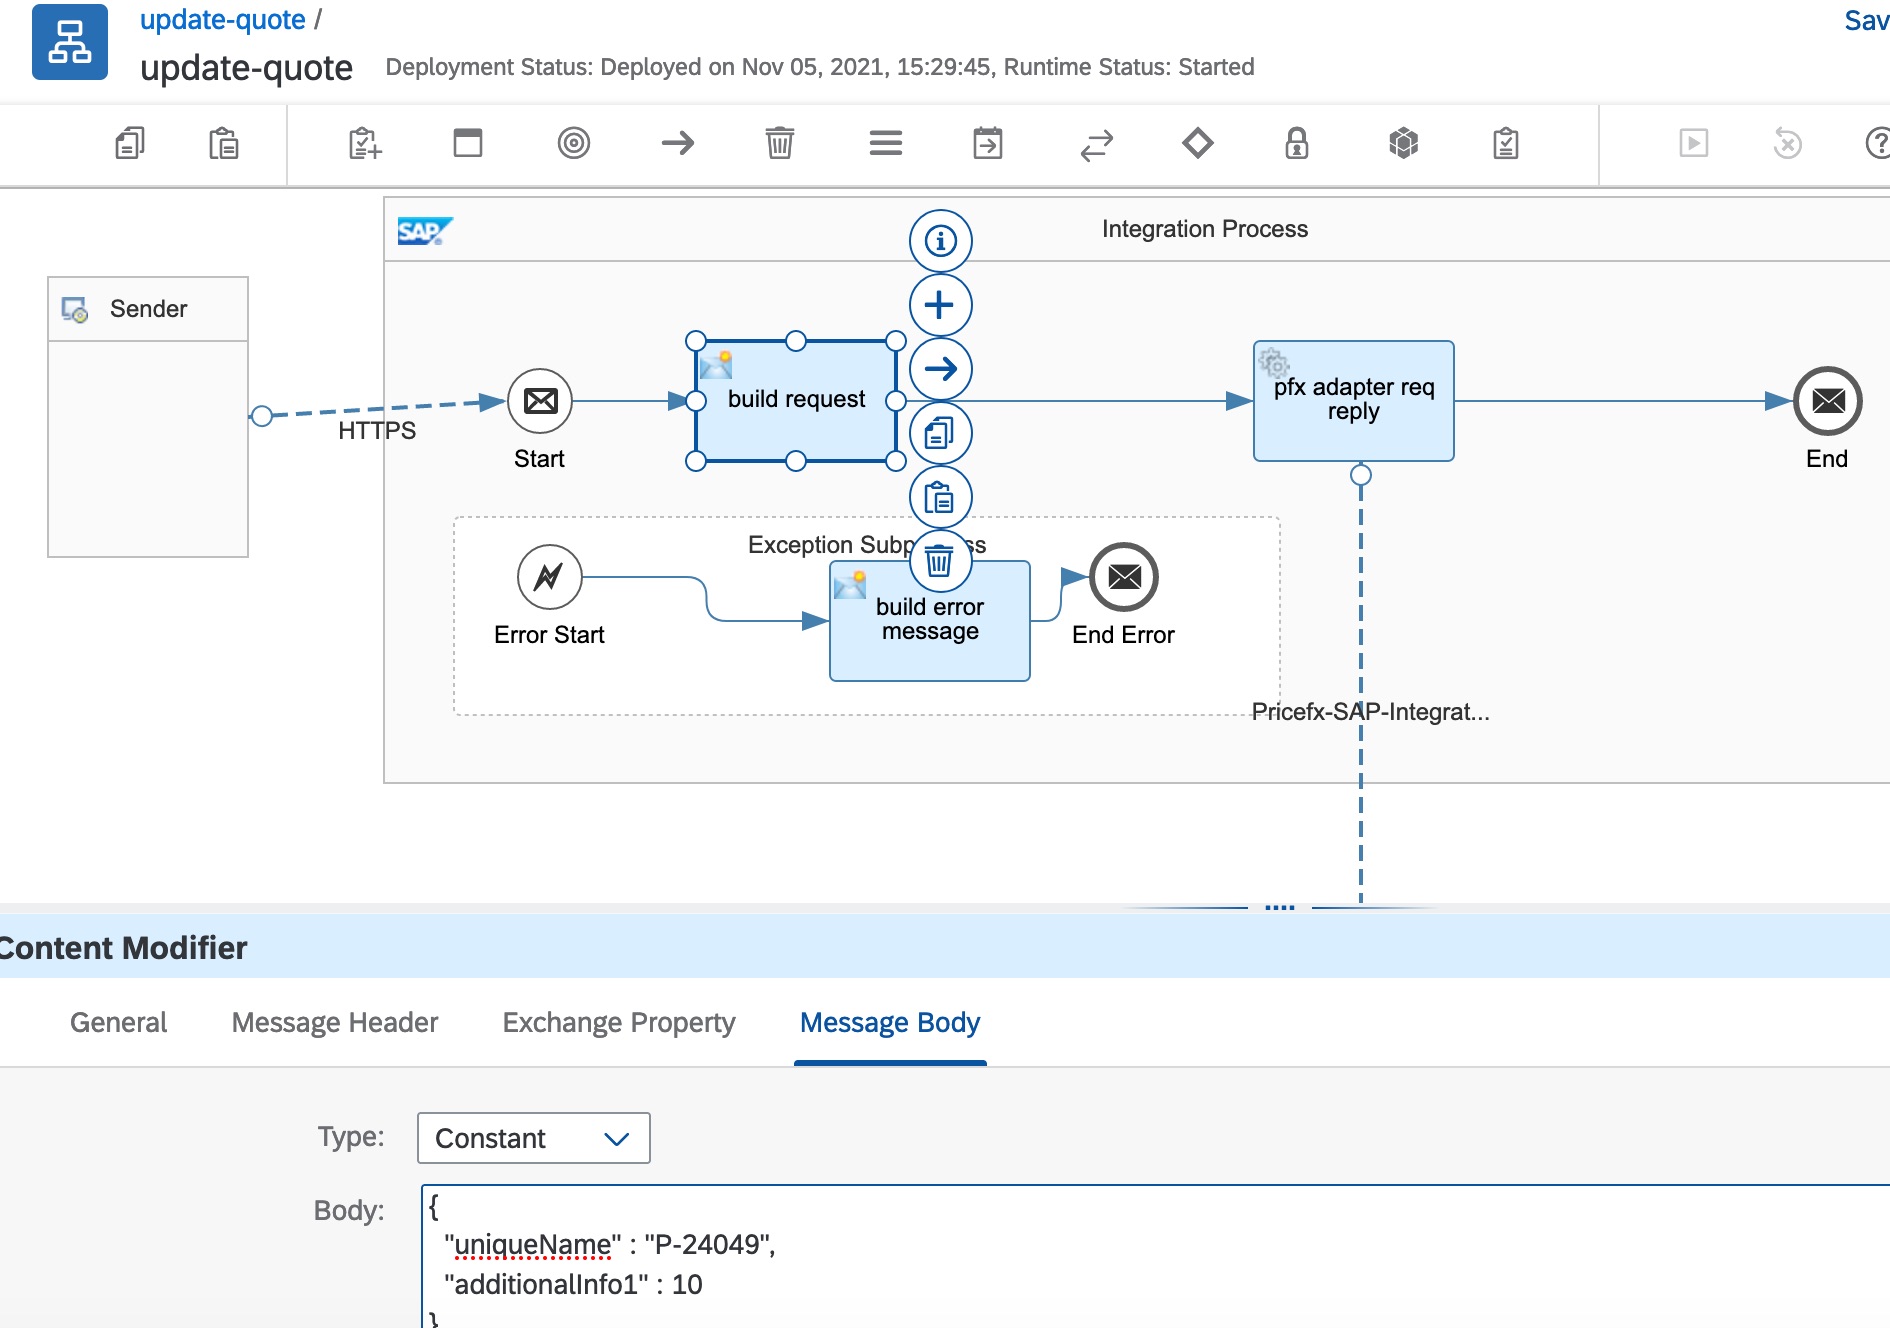
Task: Click the update-quote breadcrumb link
Action: [x=222, y=20]
